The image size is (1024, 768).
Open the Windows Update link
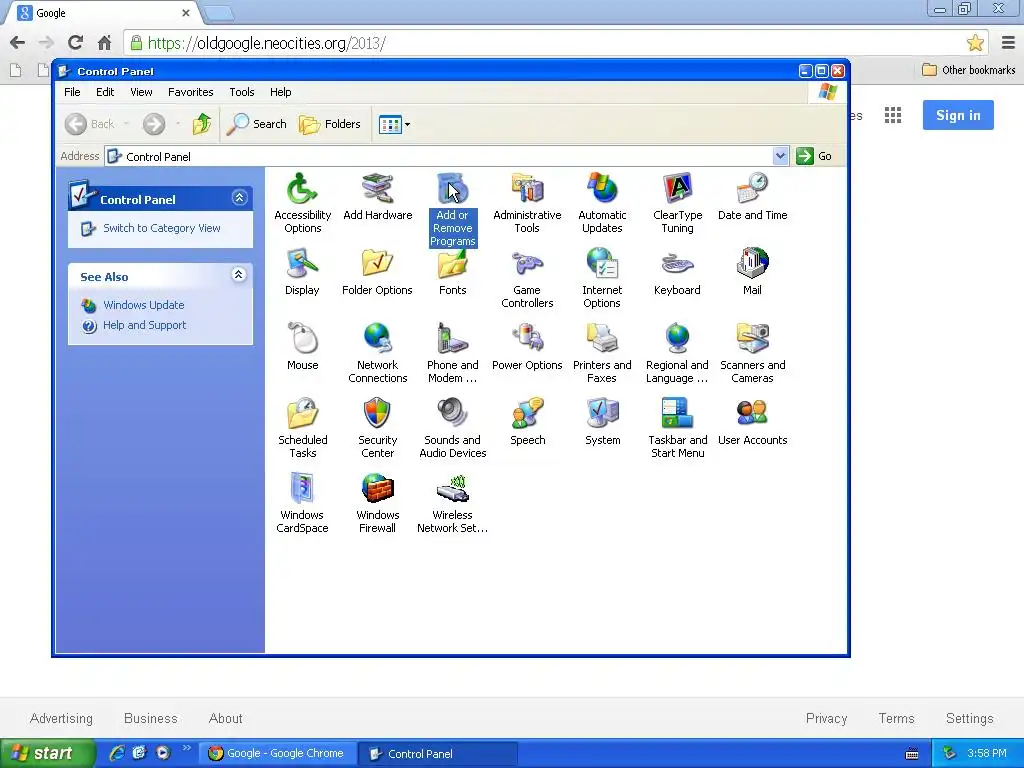tap(144, 305)
